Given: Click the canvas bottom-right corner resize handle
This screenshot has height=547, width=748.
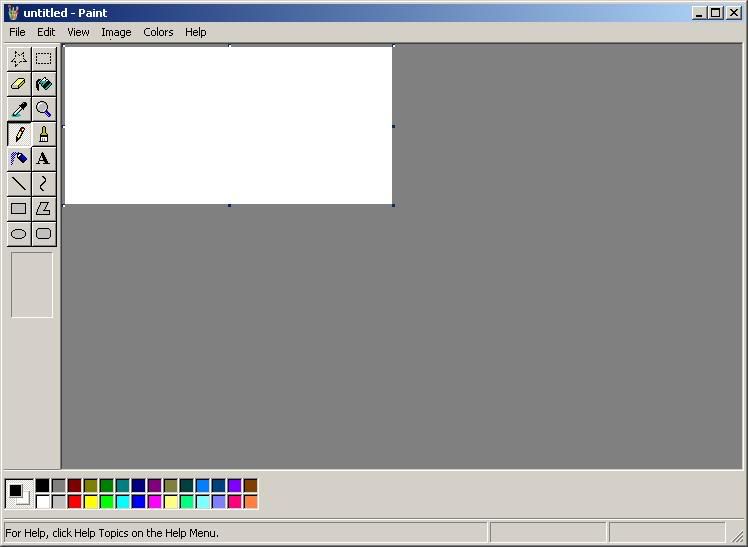Looking at the screenshot, I should (x=394, y=206).
